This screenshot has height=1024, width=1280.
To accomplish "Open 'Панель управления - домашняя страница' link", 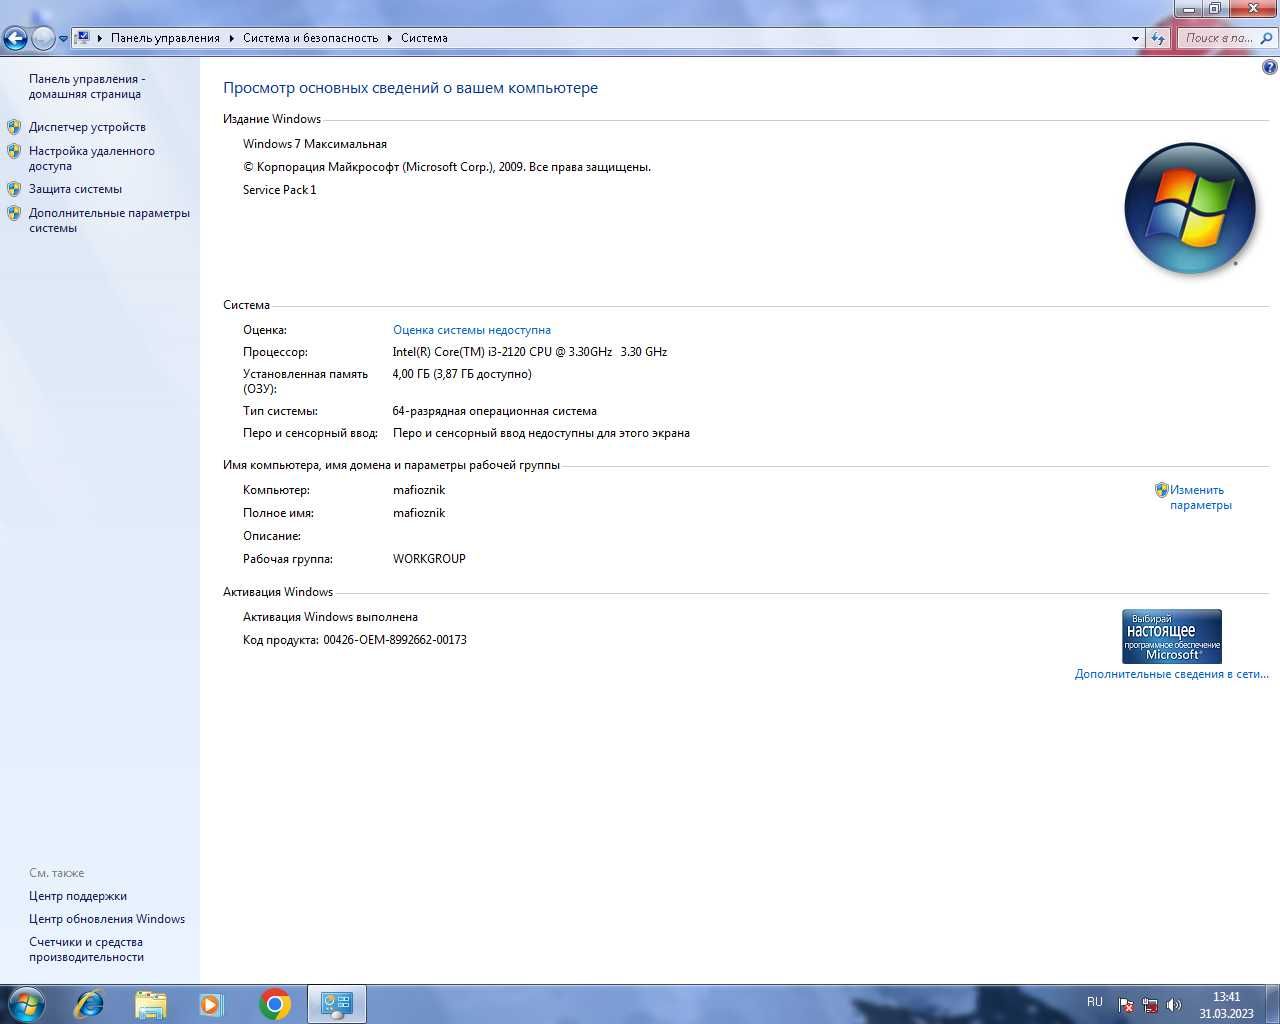I will (87, 86).
